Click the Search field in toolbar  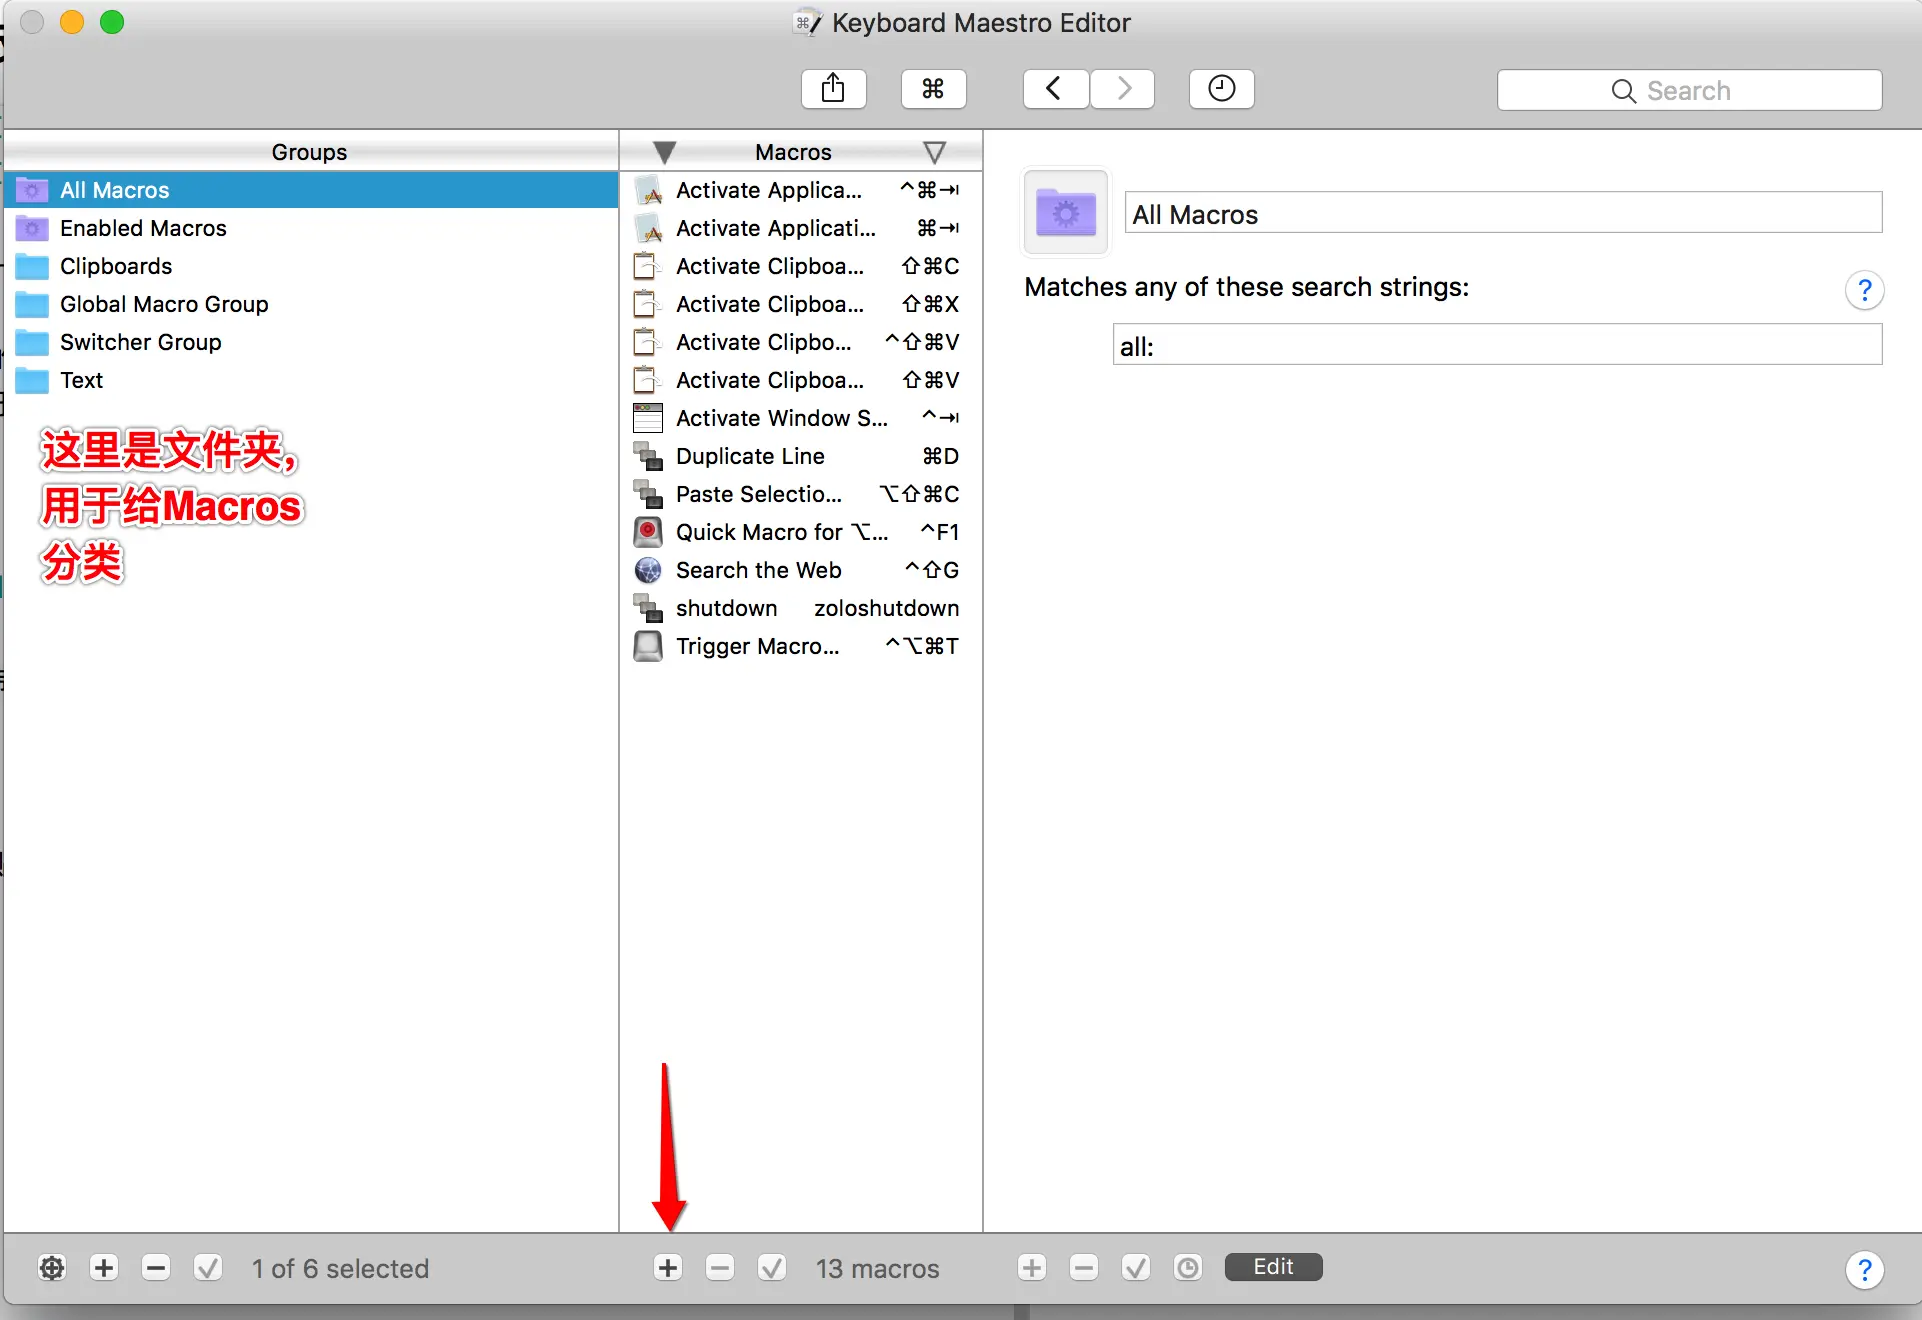coord(1689,90)
